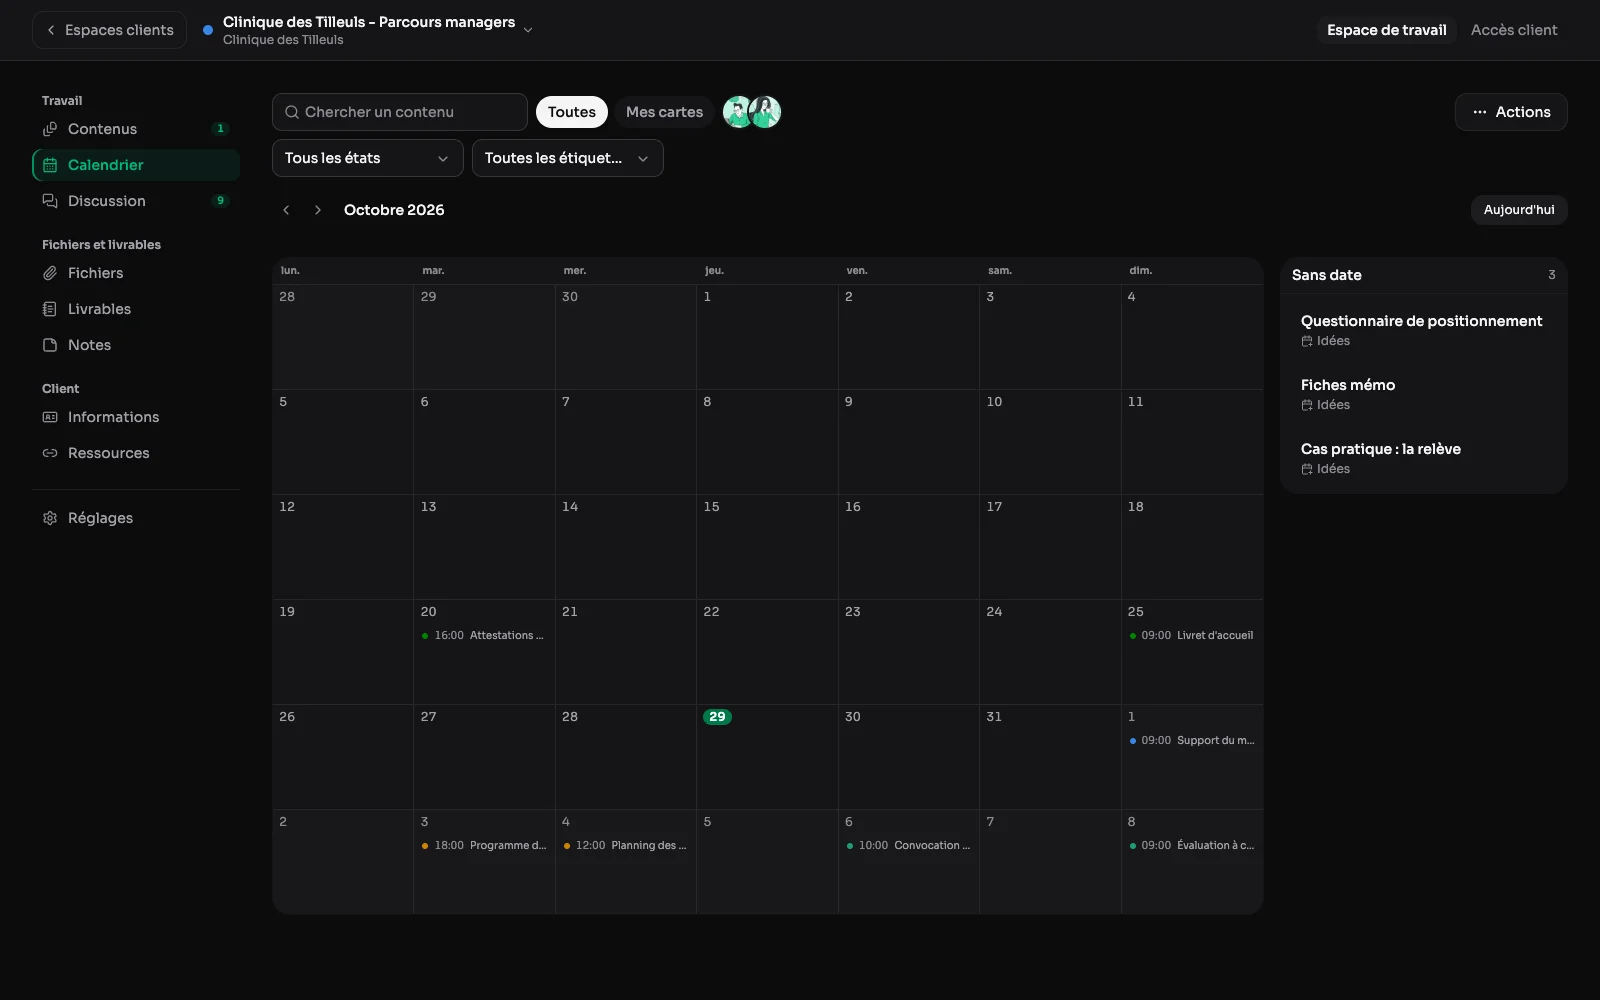
Task: Open the 16:00 Attestations event
Action: [484, 636]
